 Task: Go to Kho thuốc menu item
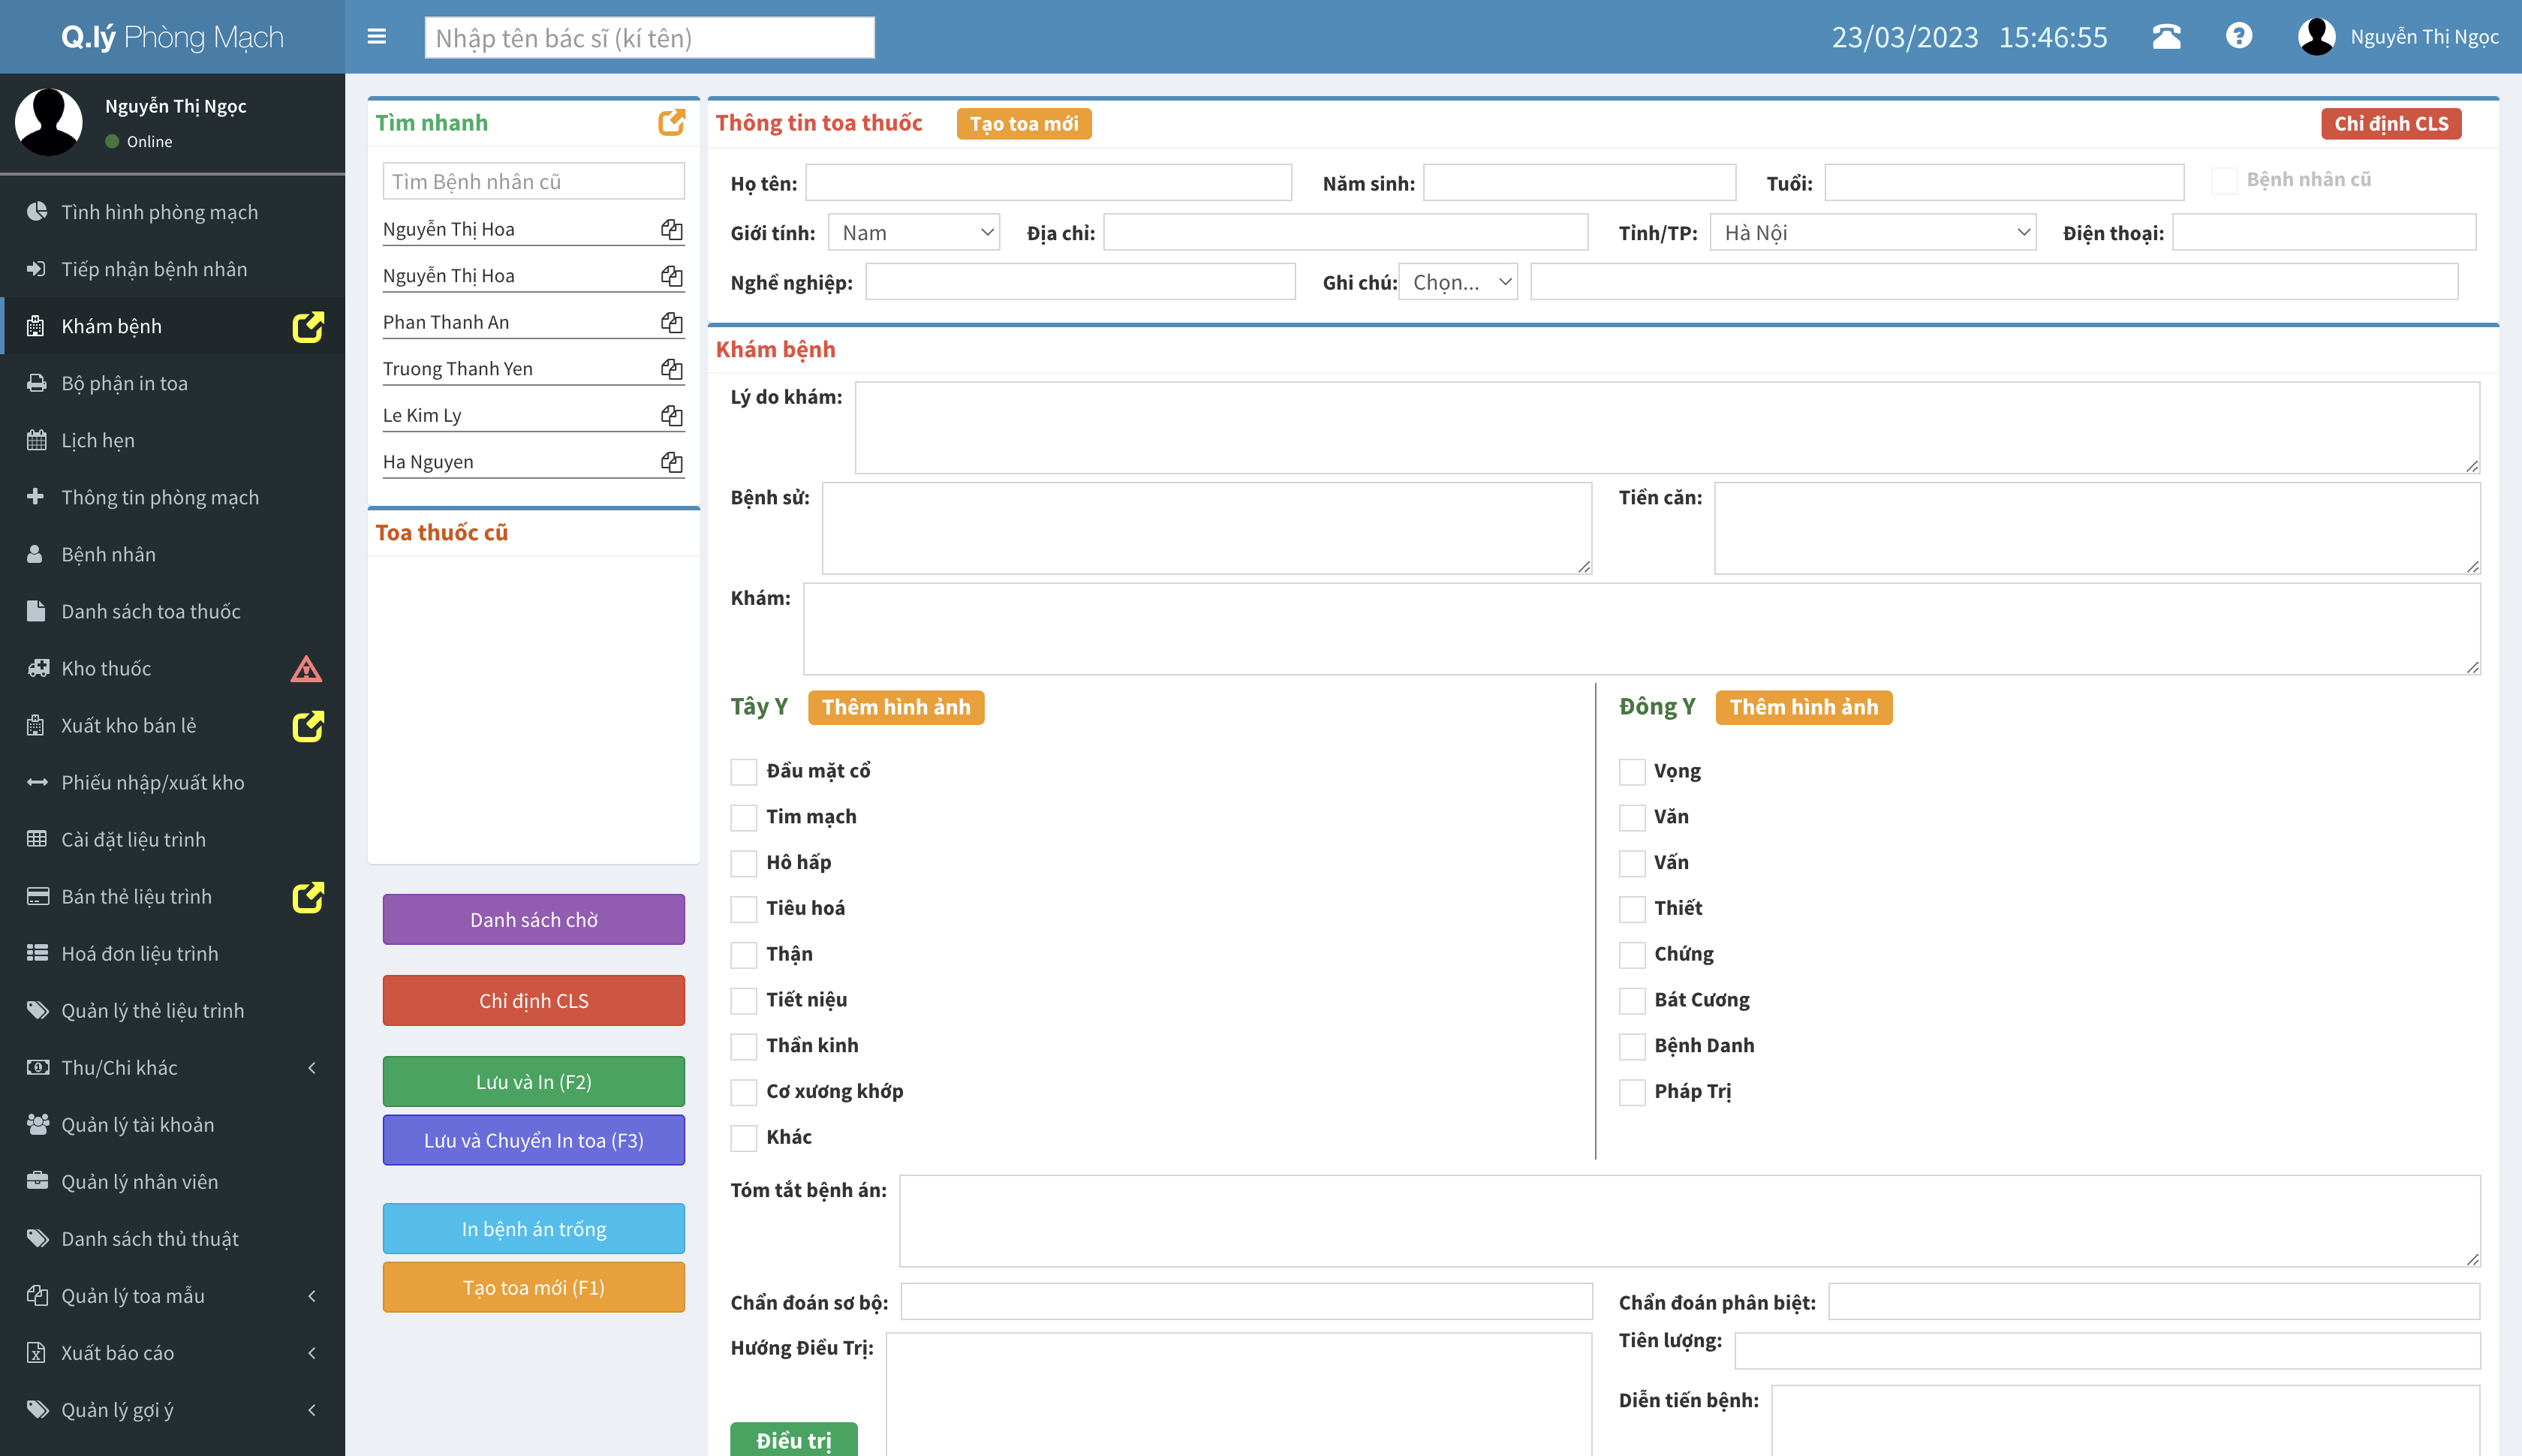pos(172,668)
